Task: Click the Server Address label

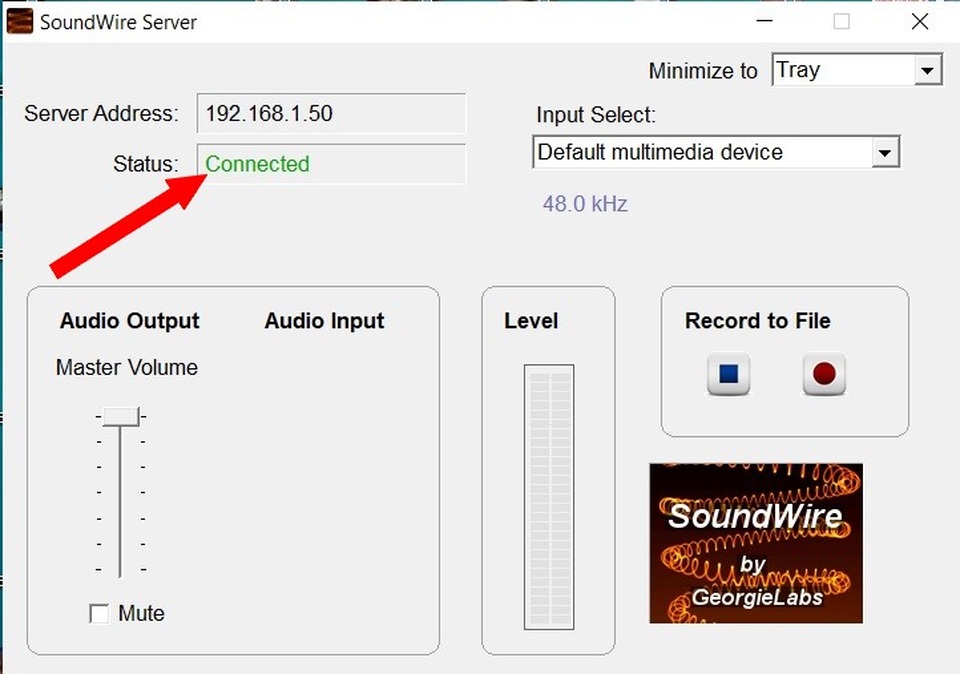Action: click(x=102, y=113)
